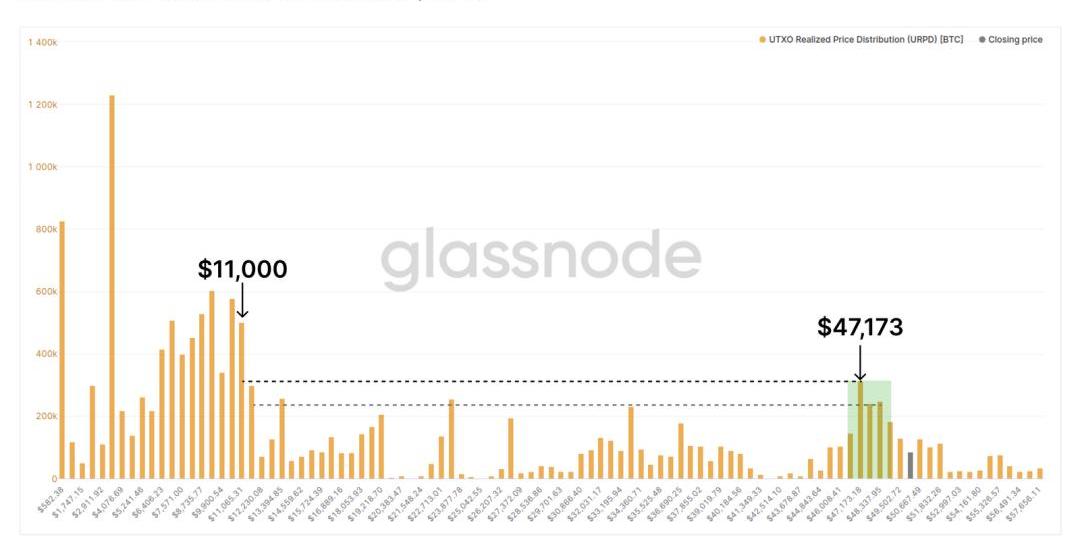Toggle the Closing price legend label

[x=1015, y=40]
